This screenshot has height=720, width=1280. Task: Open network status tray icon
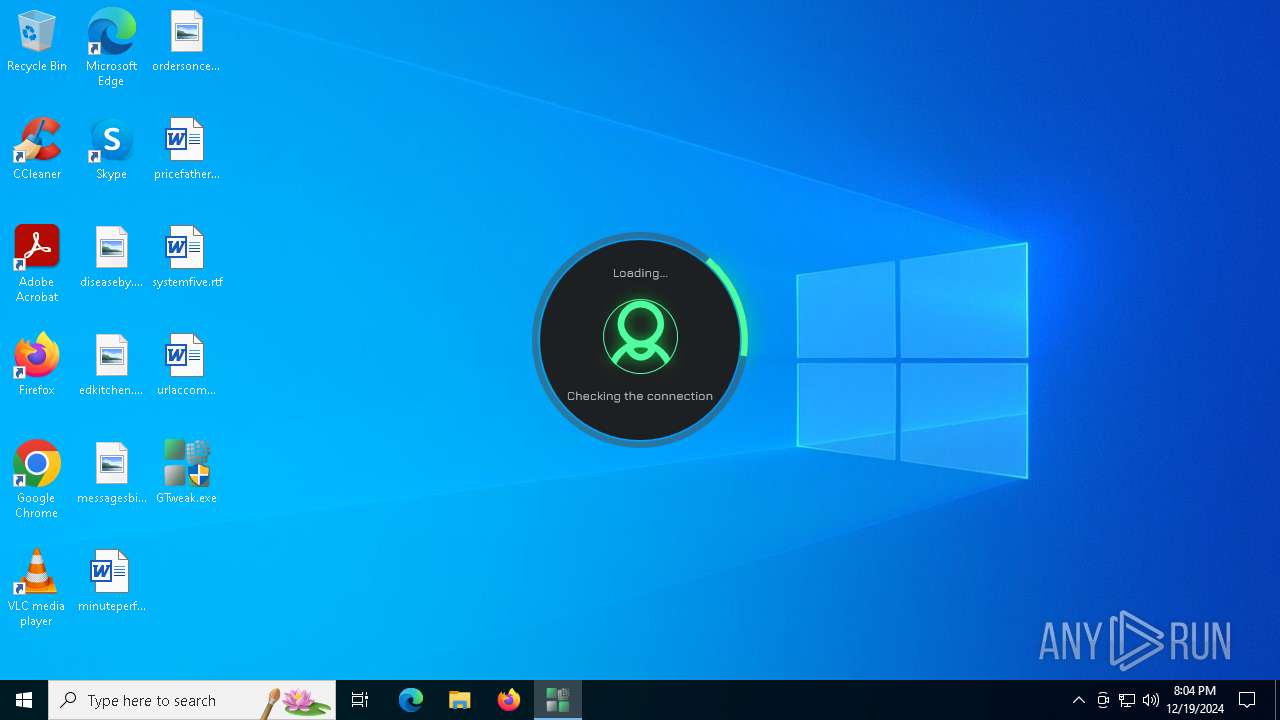(1127, 700)
